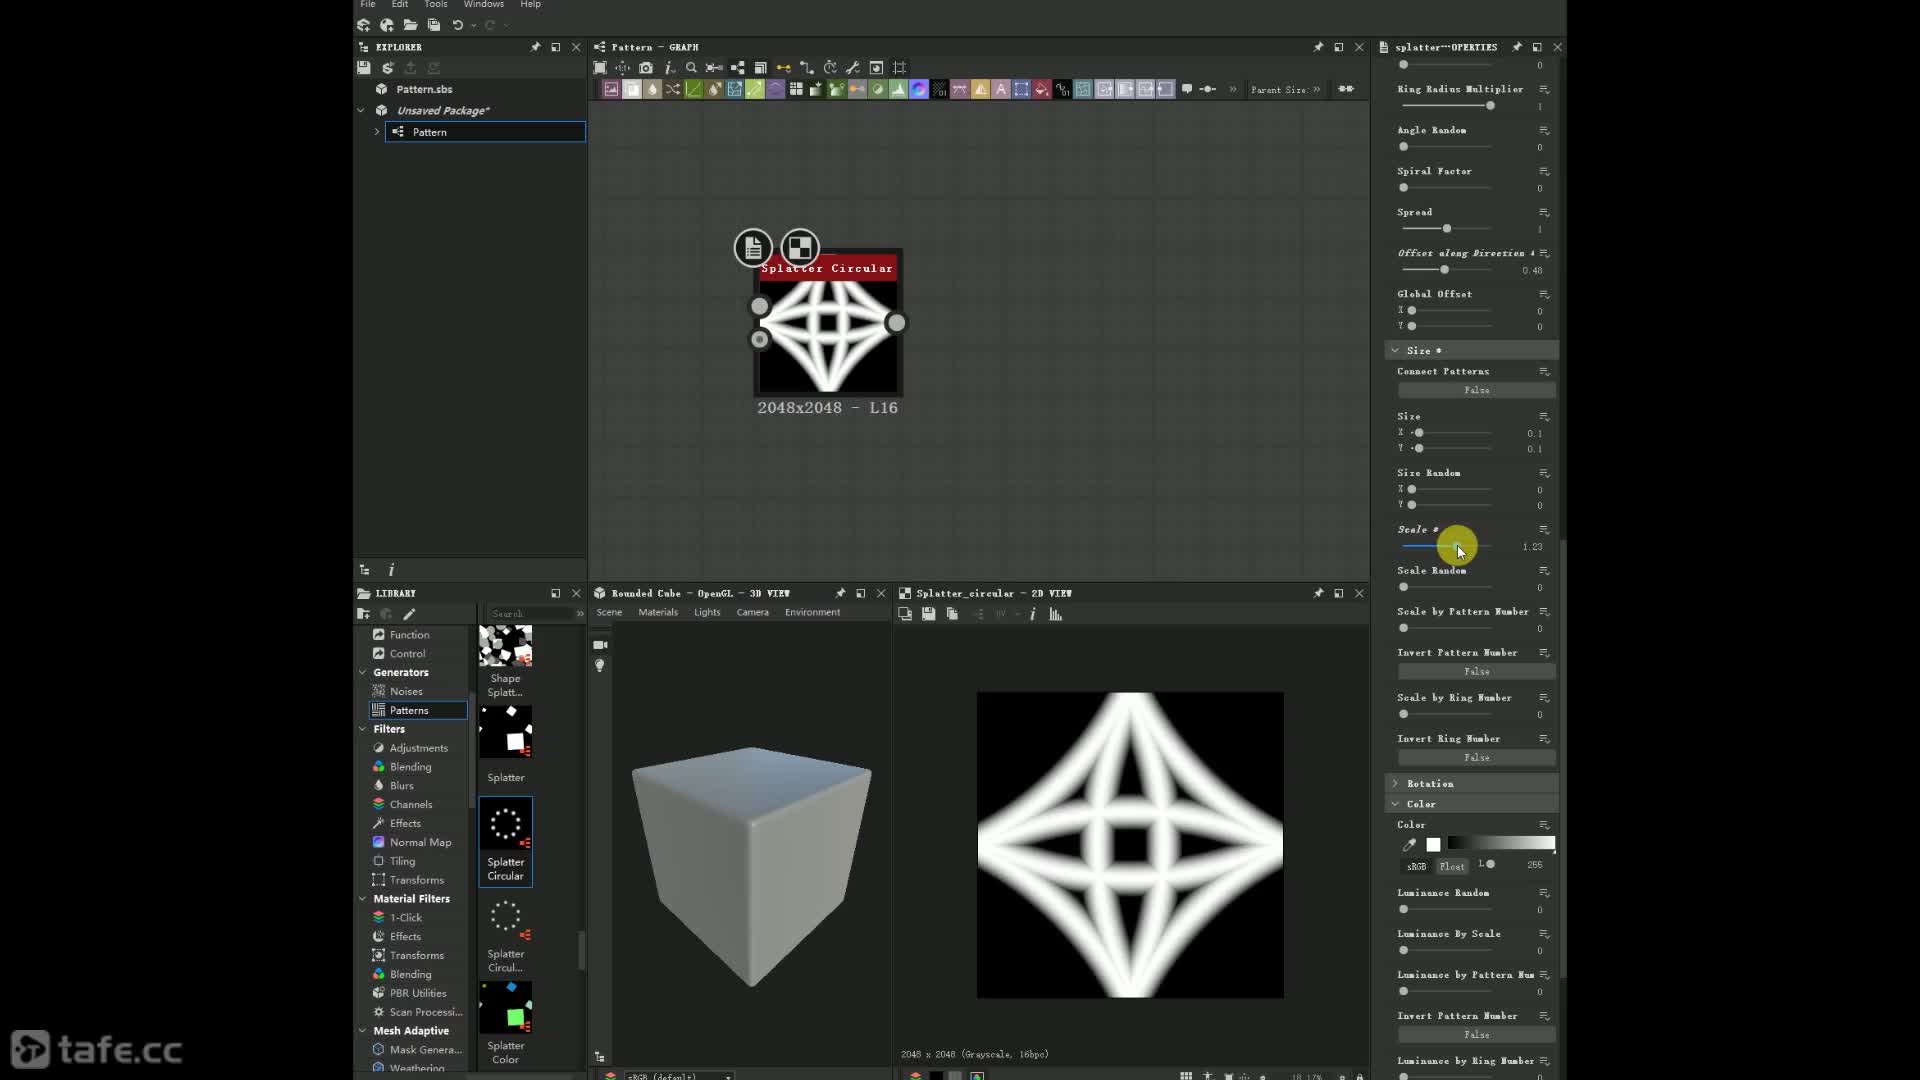The height and width of the screenshot is (1080, 1920).
Task: Click the open file folder icon
Action: pyautogui.click(x=410, y=25)
